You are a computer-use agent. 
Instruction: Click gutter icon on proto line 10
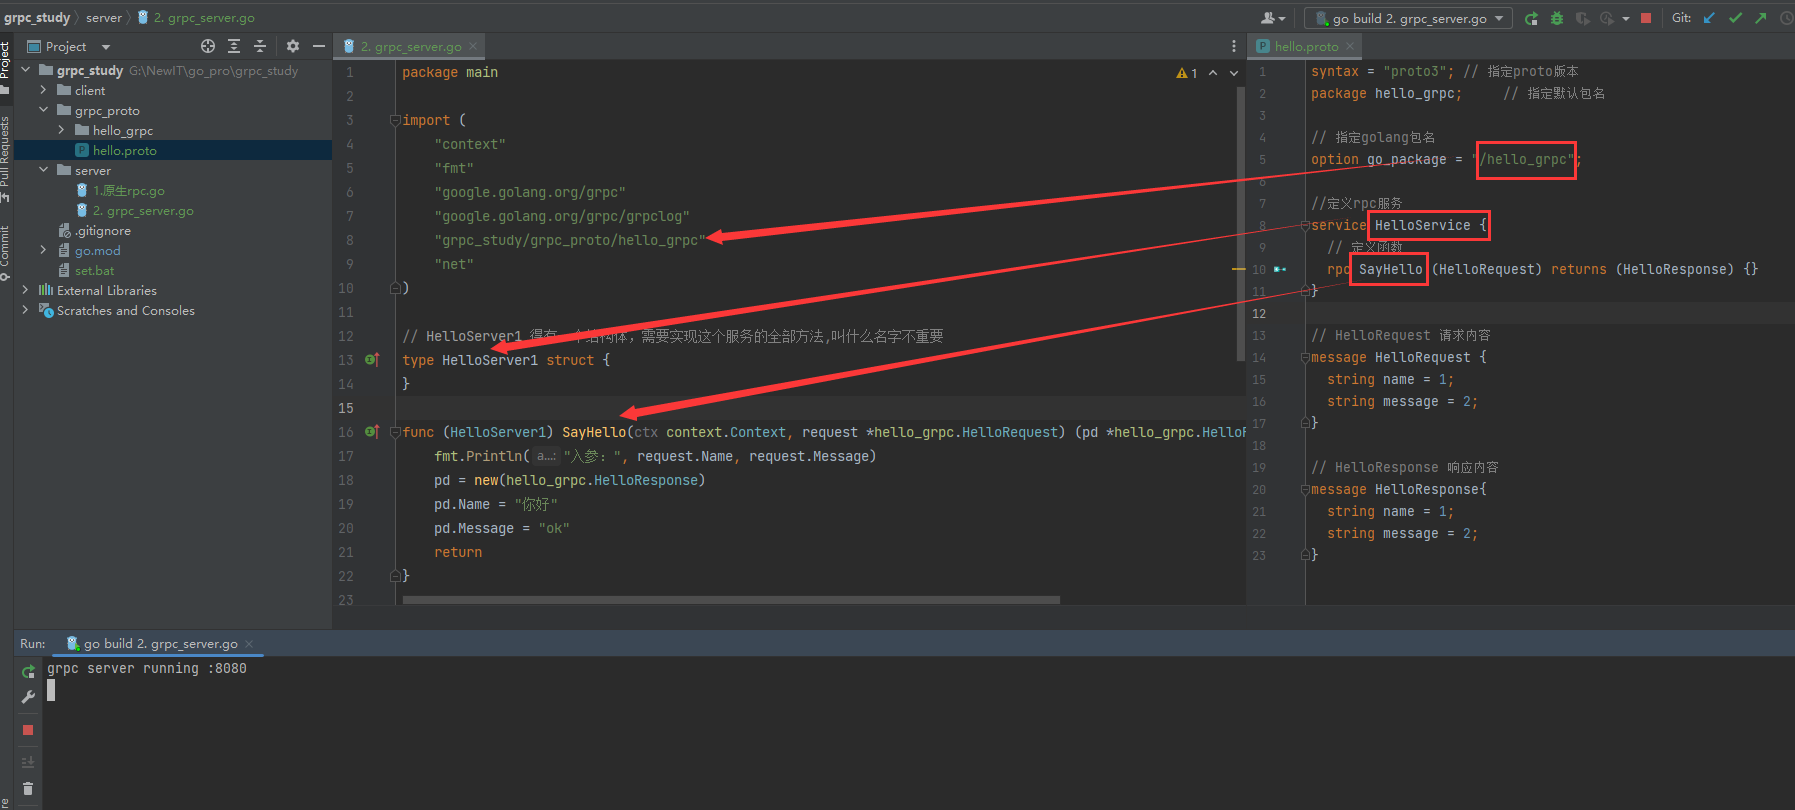(1280, 269)
